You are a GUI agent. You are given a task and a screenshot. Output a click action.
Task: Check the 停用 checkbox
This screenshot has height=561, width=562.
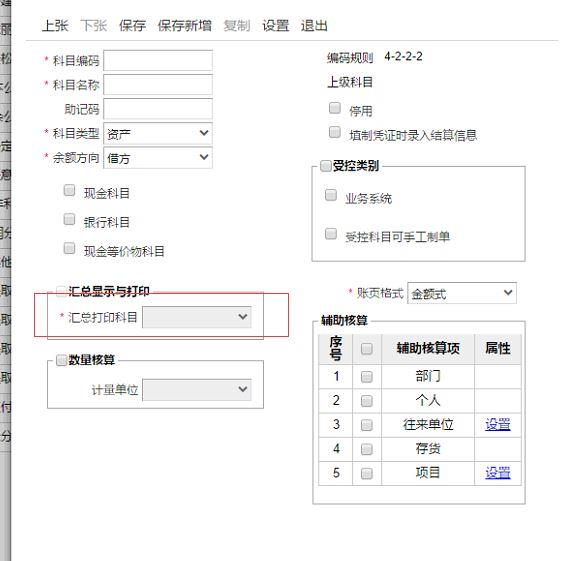tap(335, 108)
